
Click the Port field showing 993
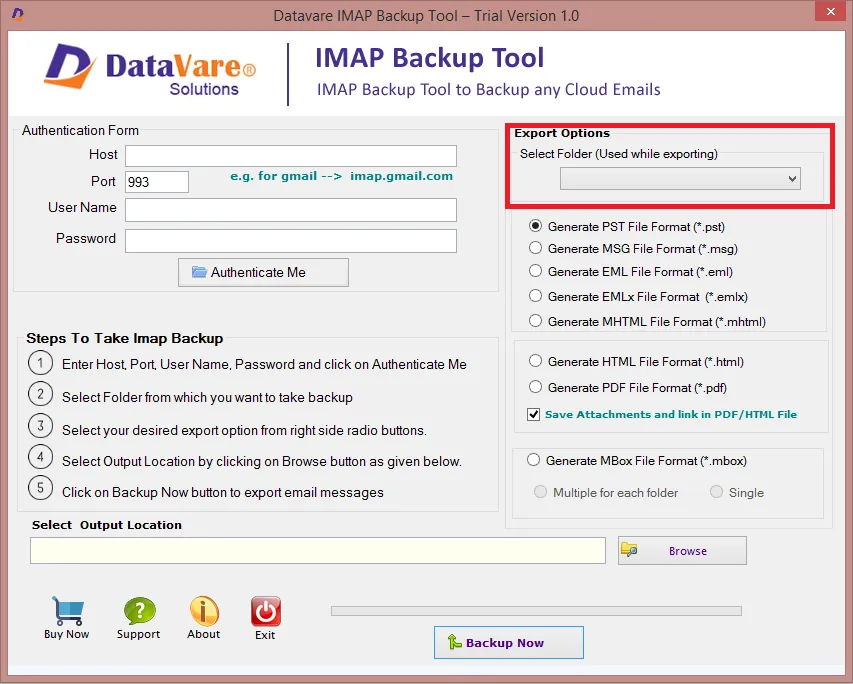(157, 182)
